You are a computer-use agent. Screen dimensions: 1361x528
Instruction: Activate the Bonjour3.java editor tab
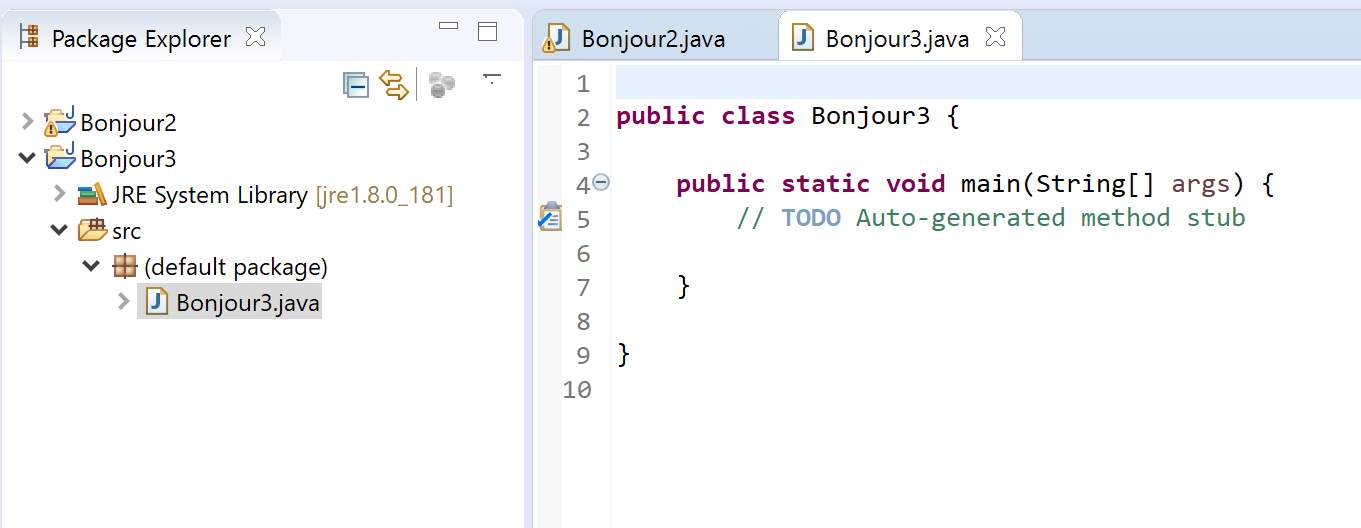tap(896, 39)
